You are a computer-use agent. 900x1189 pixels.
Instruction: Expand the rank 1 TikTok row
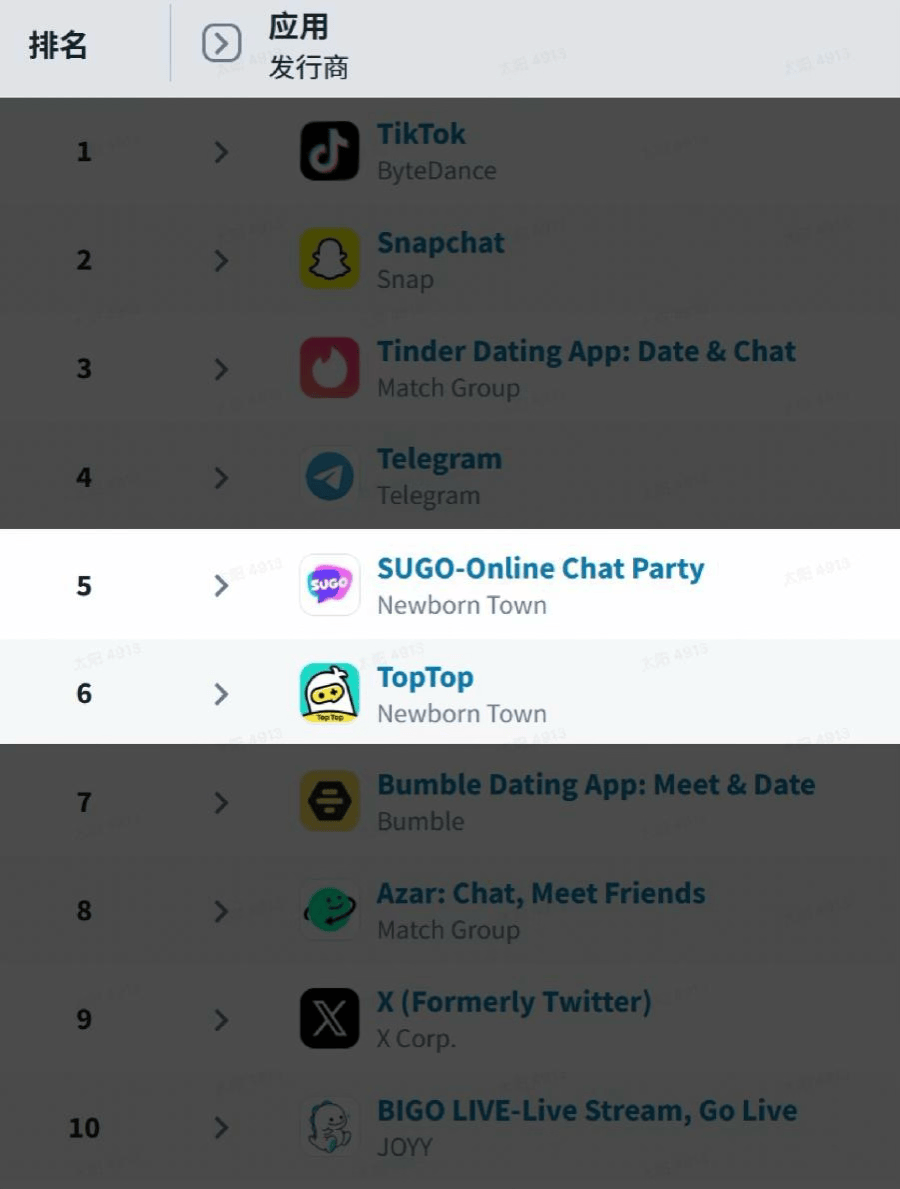click(222, 152)
